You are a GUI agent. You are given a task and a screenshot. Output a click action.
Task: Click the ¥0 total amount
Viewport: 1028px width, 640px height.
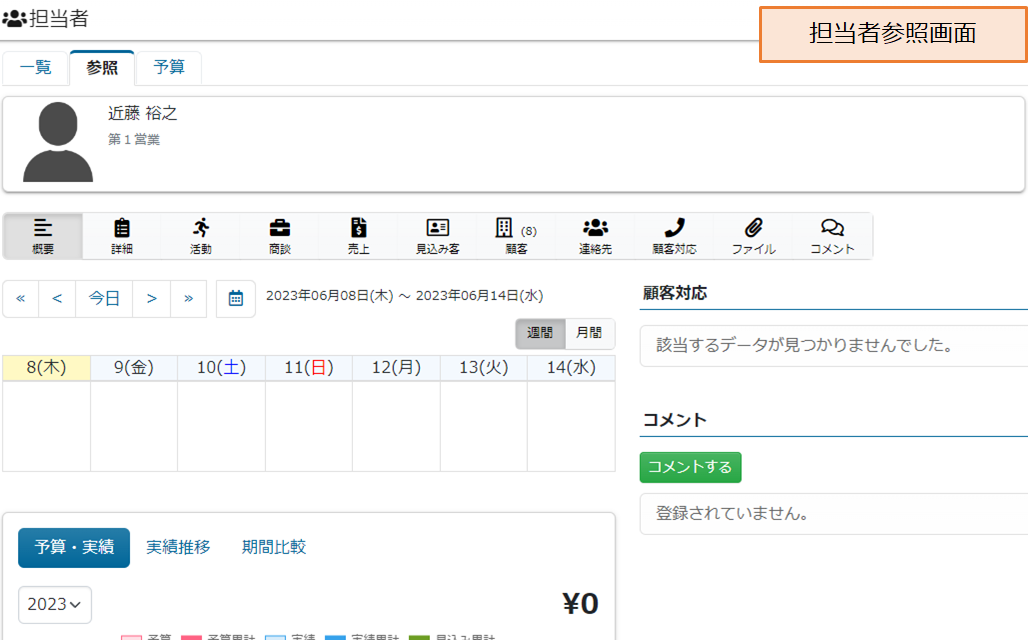580,604
